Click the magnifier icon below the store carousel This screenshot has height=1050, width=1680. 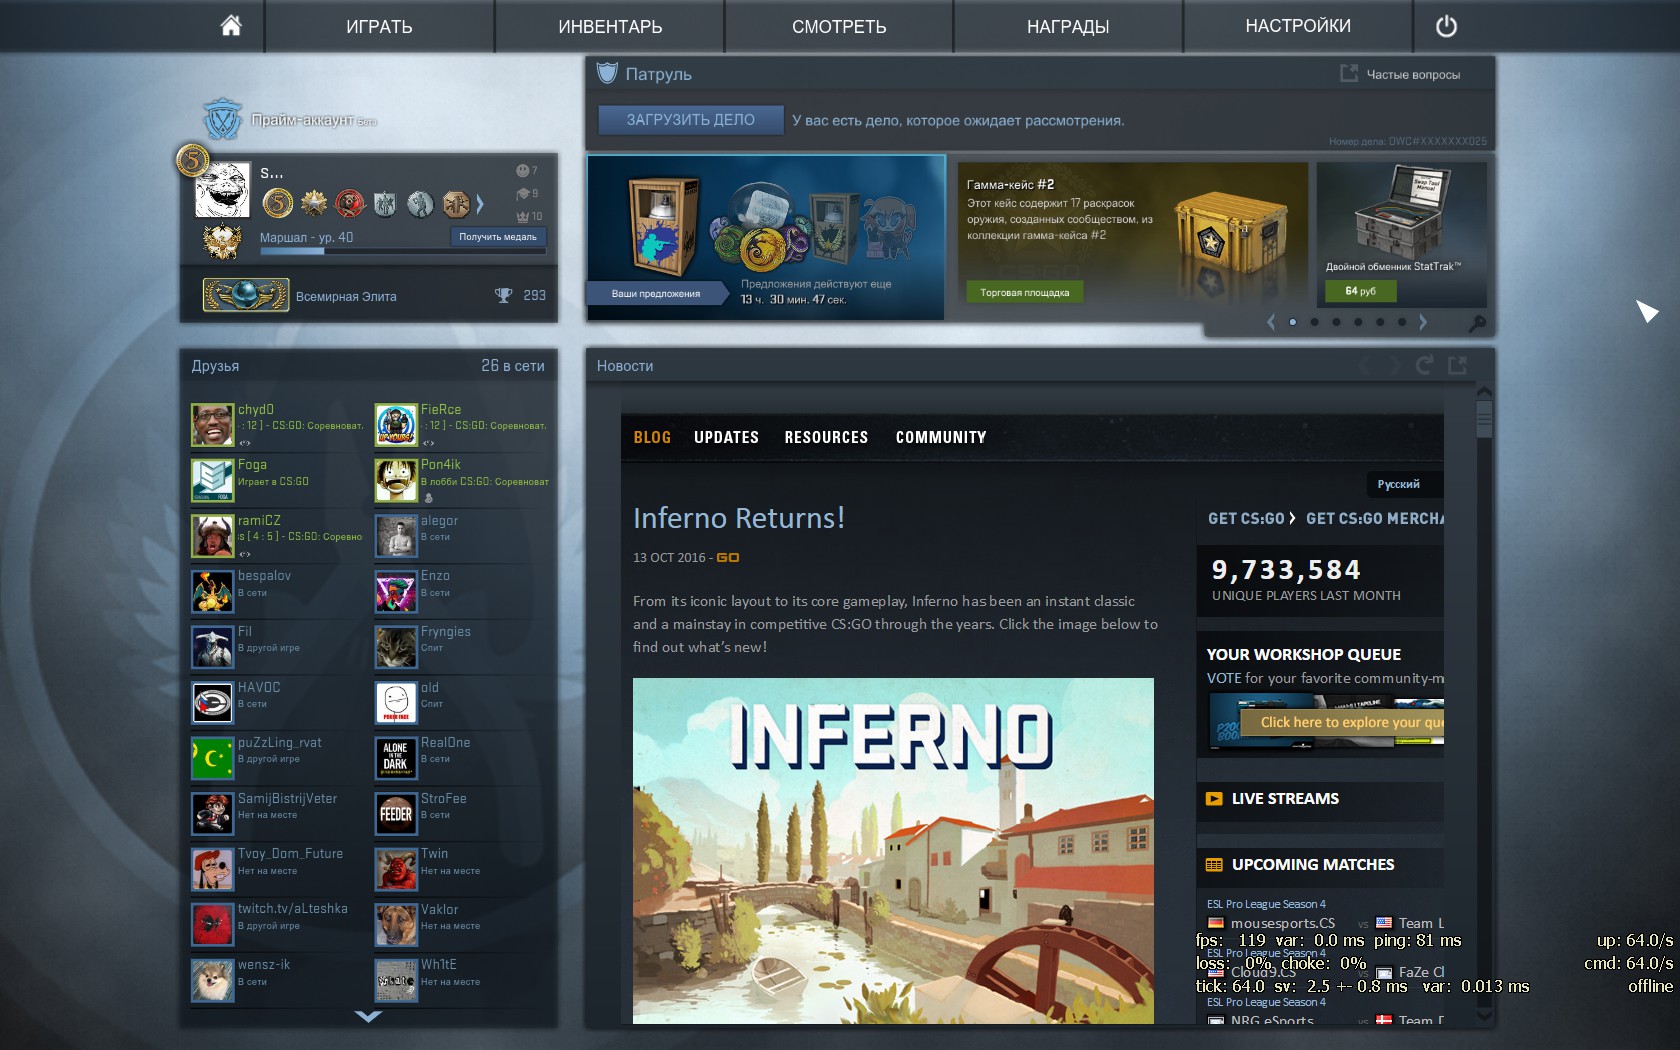1476,323
